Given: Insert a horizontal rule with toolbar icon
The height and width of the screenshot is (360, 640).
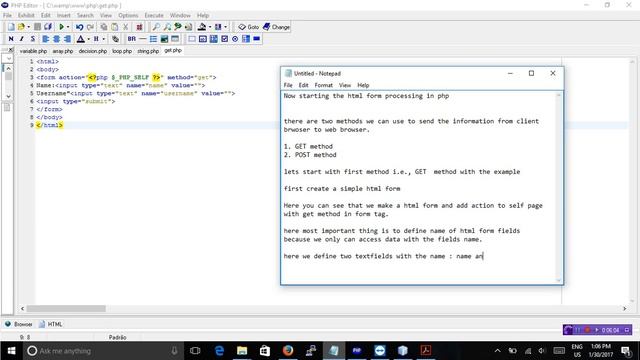Looking at the screenshot, I should point(142,39).
